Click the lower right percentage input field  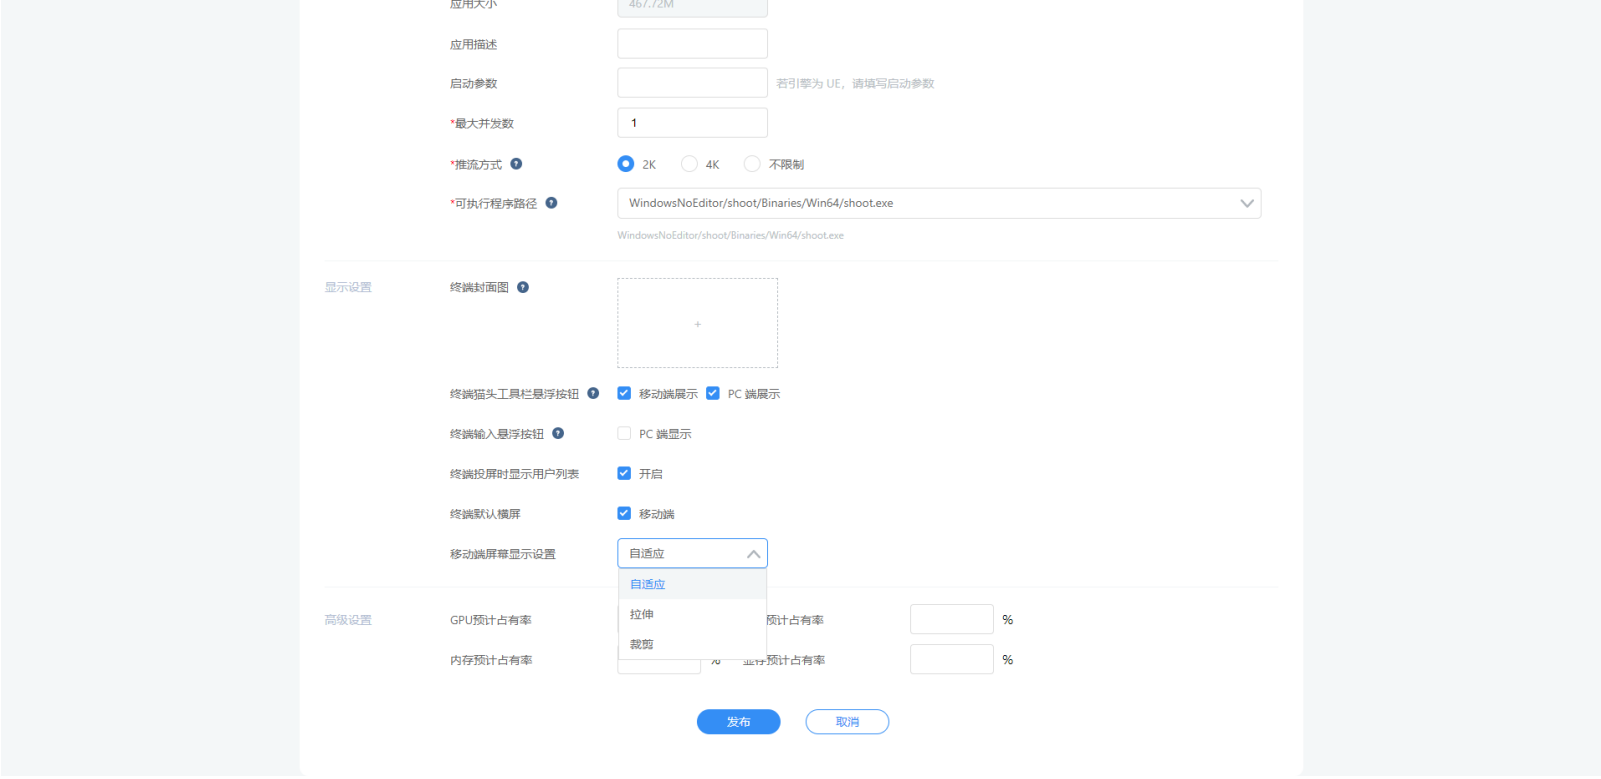(952, 659)
